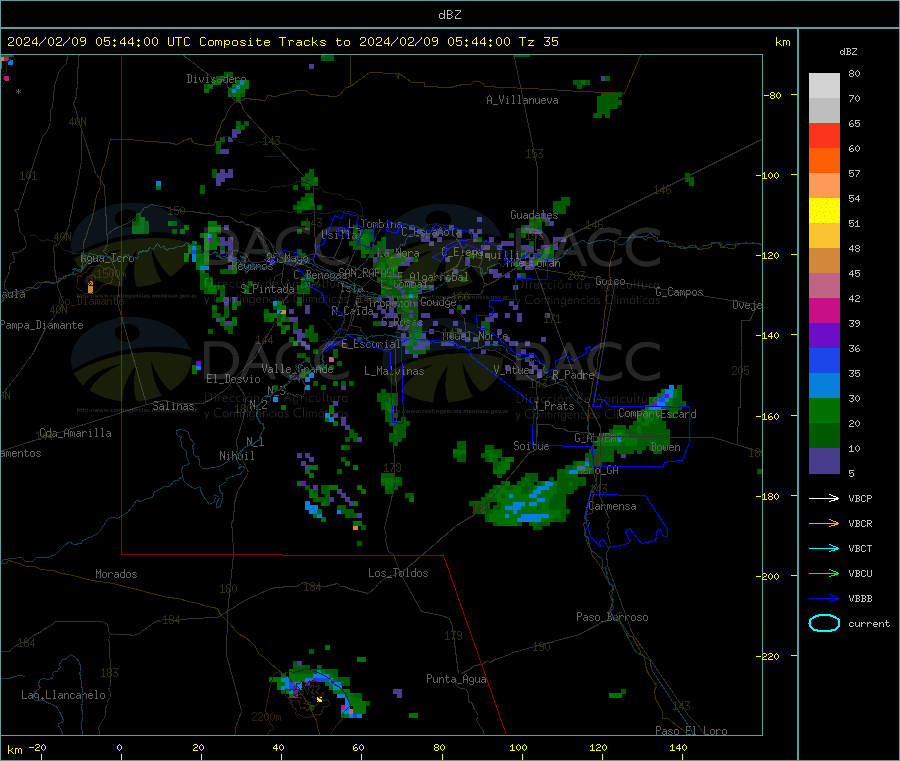Click the A_Villanueva map label
The height and width of the screenshot is (761, 900).
(522, 100)
